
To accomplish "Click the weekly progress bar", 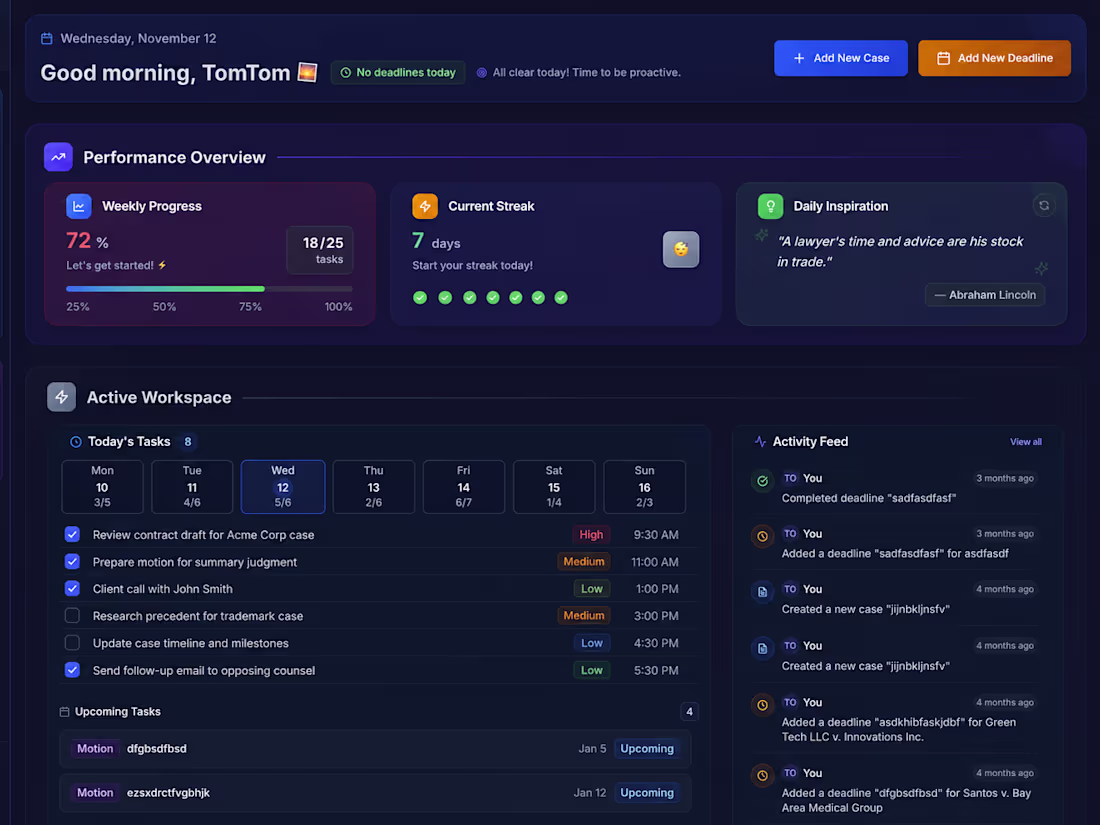I will (x=209, y=289).
